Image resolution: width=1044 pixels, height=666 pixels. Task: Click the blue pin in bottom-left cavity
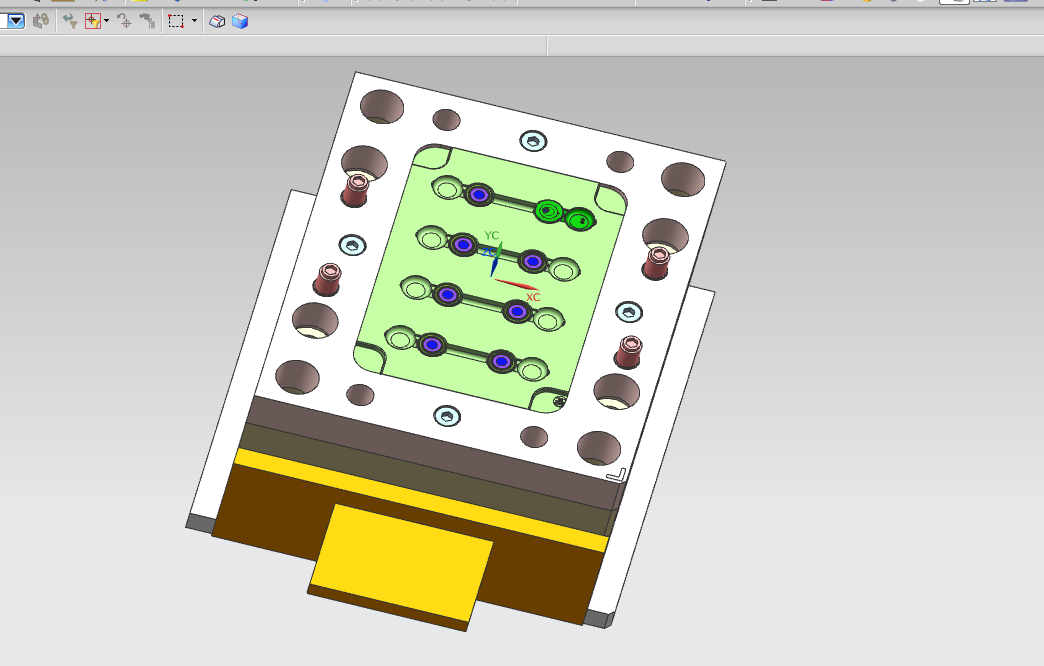pyautogui.click(x=432, y=344)
